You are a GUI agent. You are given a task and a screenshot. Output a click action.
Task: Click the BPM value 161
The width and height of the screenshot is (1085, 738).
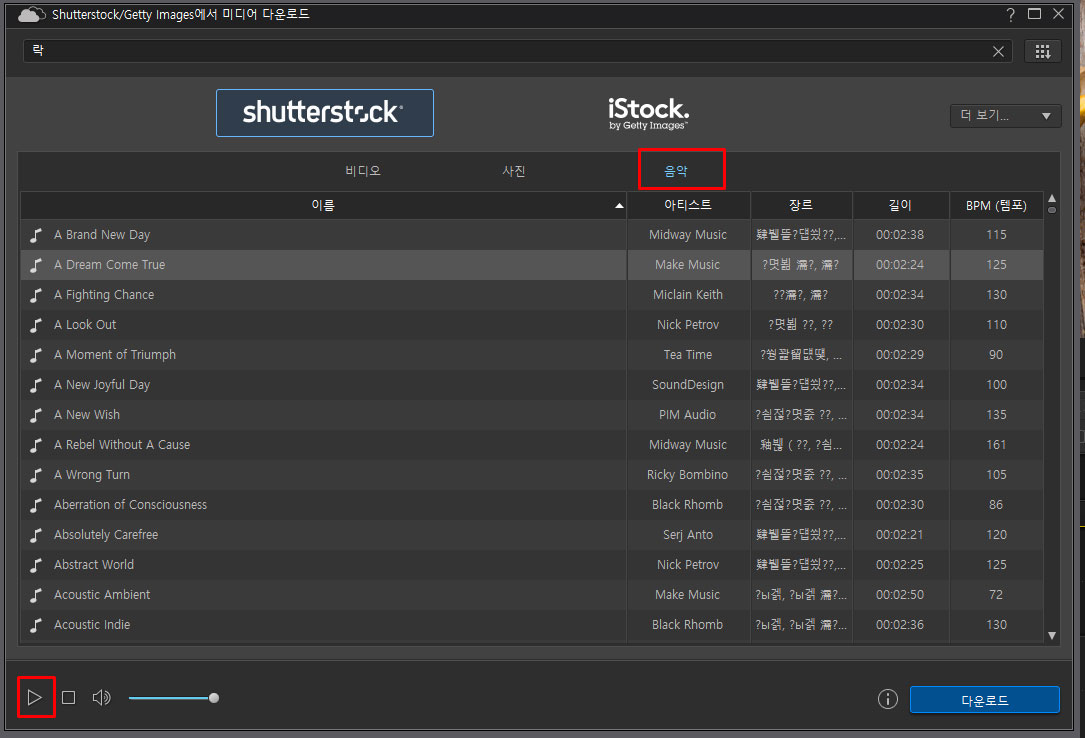(x=996, y=445)
